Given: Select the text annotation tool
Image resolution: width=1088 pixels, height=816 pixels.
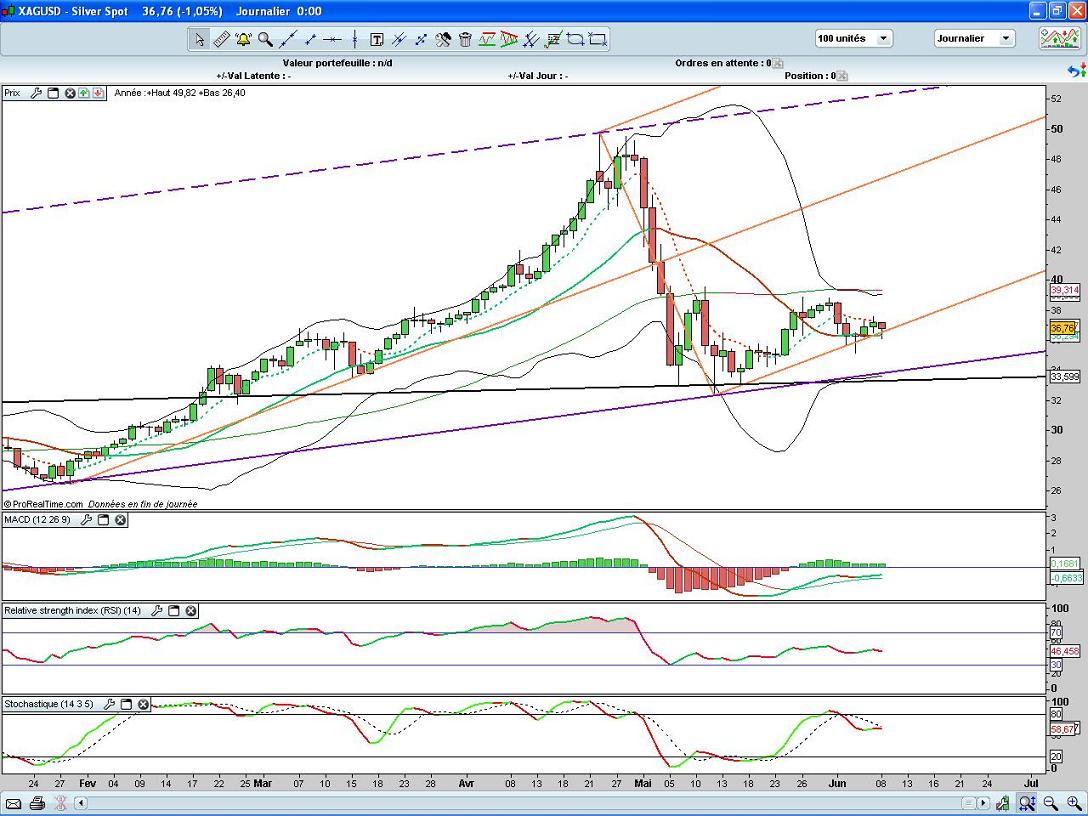Looking at the screenshot, I should [377, 39].
